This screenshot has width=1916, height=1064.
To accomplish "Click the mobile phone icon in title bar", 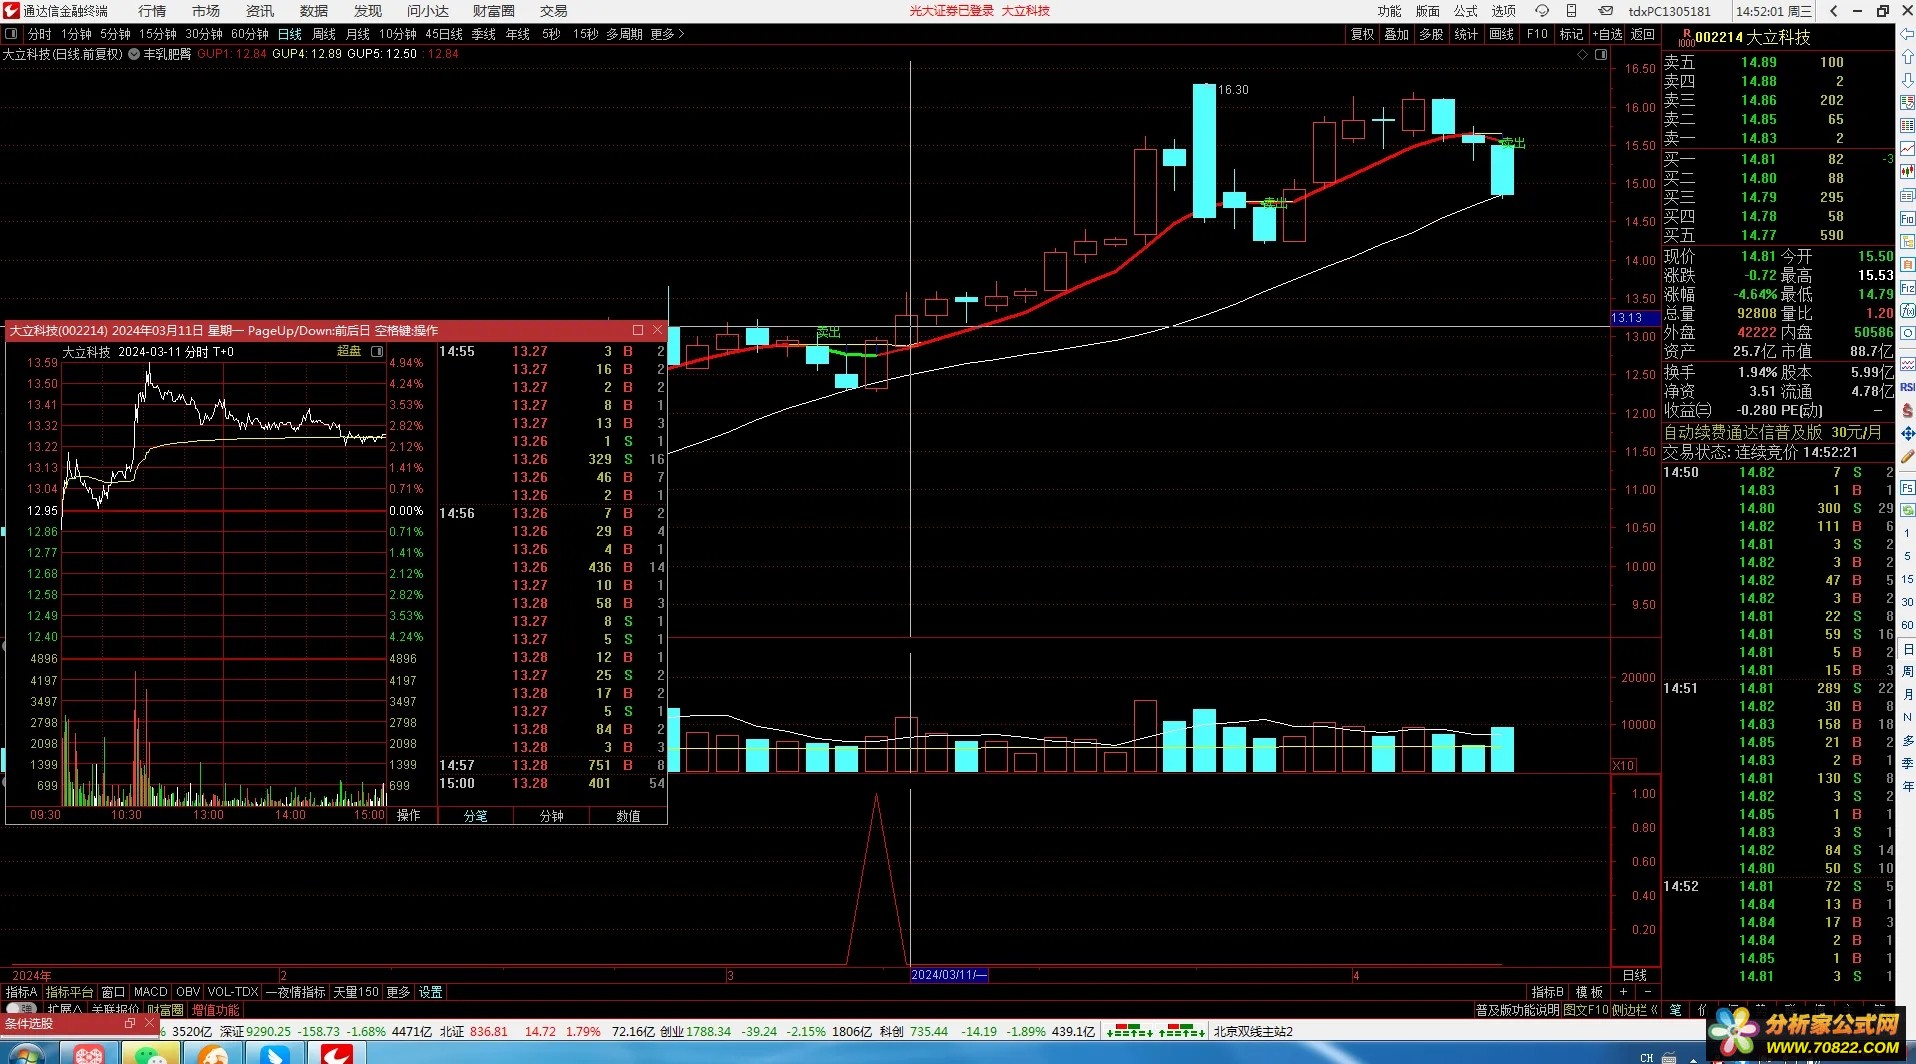I will 1572,11.
